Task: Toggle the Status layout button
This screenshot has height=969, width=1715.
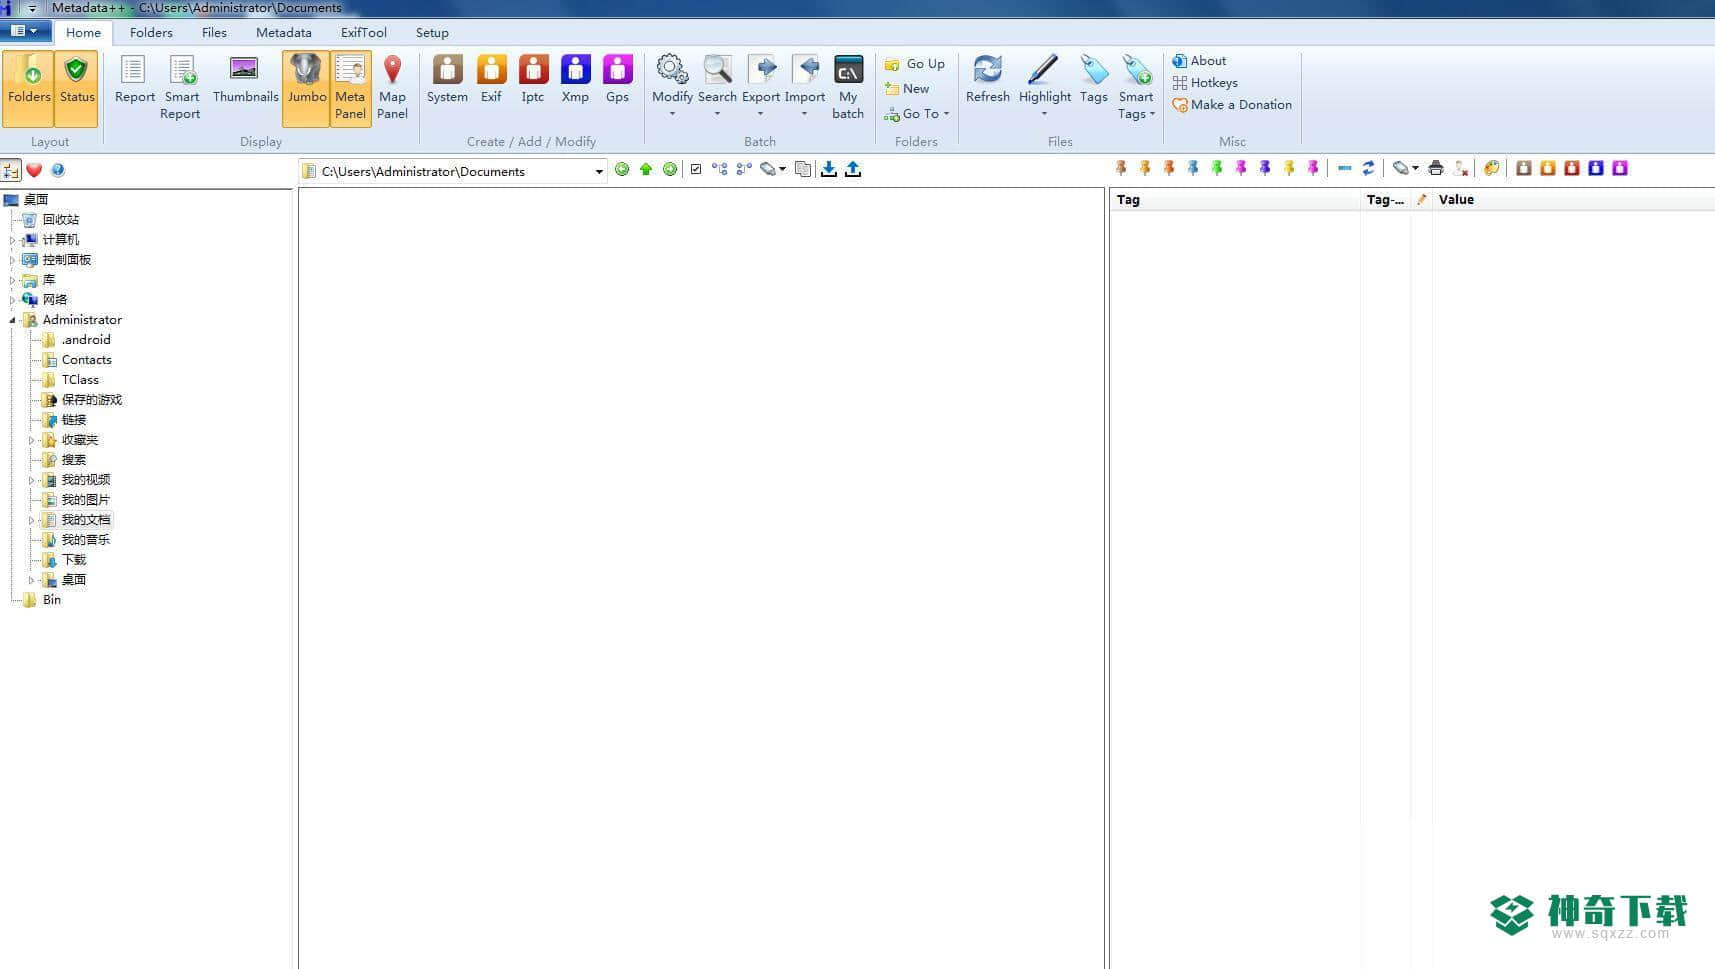Action: [x=77, y=88]
